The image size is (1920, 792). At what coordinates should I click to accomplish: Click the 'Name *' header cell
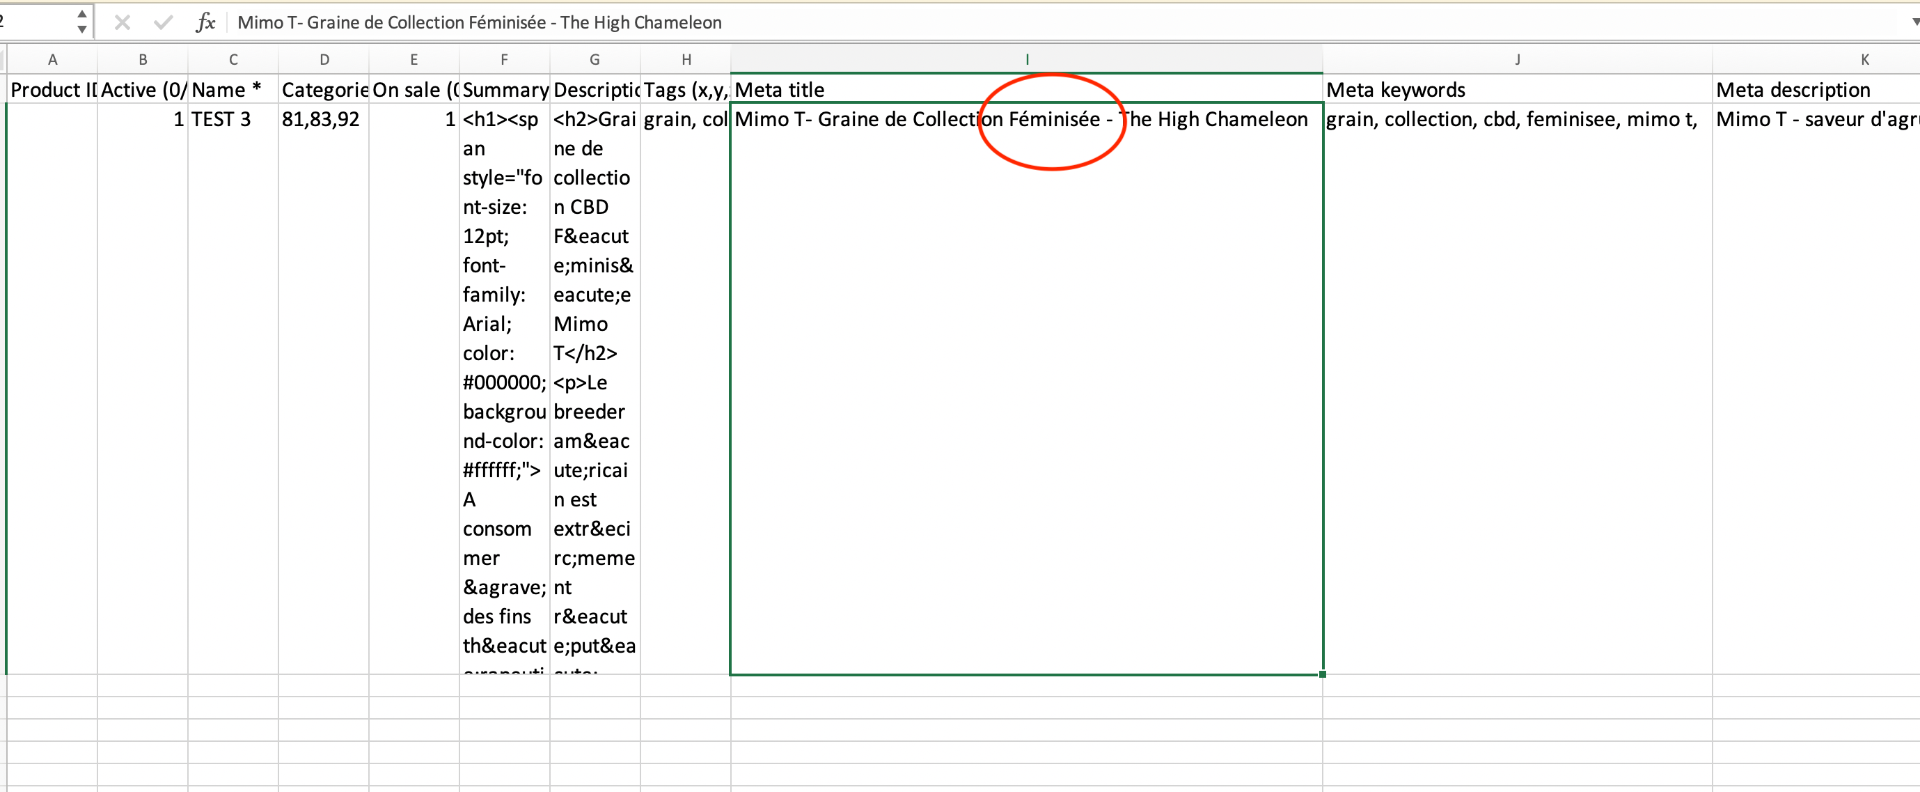coord(233,89)
